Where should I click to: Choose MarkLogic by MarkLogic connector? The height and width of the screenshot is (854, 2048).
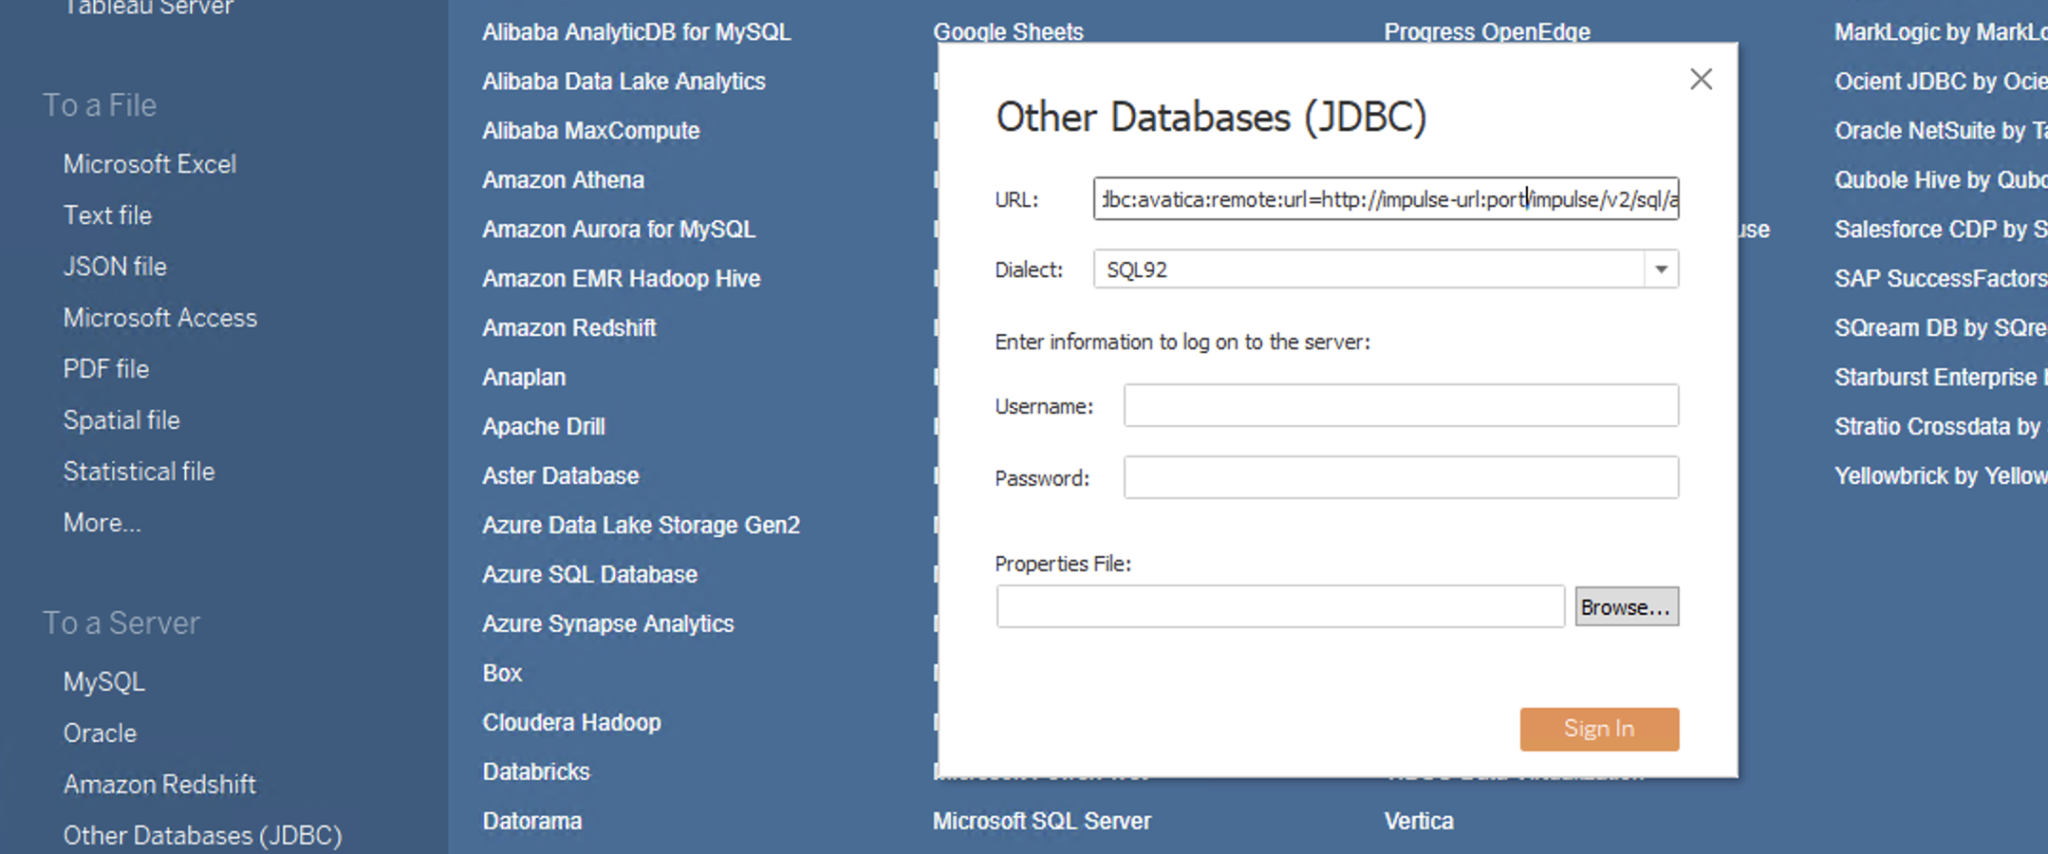pos(1941,32)
